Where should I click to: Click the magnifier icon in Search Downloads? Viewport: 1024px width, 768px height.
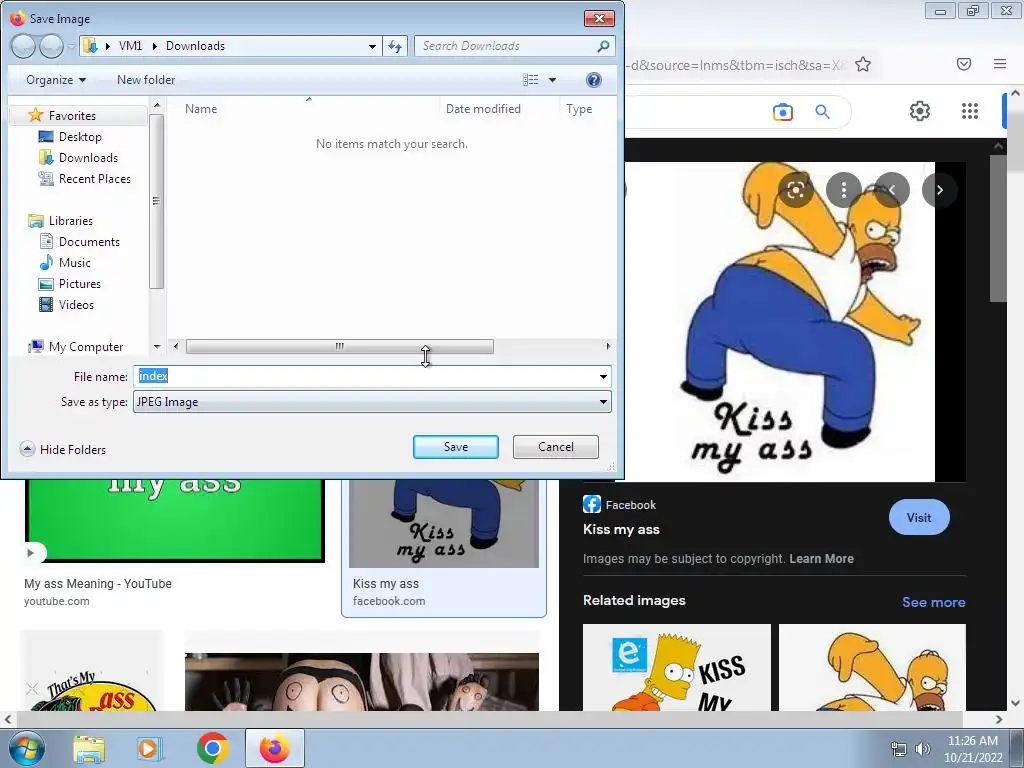point(603,46)
